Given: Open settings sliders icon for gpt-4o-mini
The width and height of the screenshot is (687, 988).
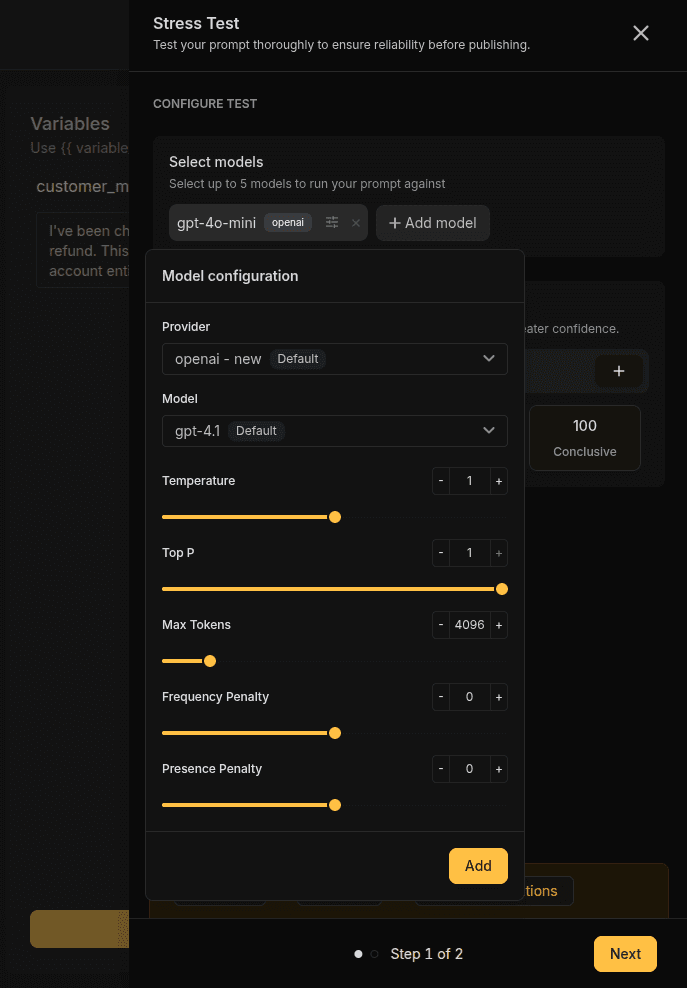Looking at the screenshot, I should pyautogui.click(x=332, y=222).
